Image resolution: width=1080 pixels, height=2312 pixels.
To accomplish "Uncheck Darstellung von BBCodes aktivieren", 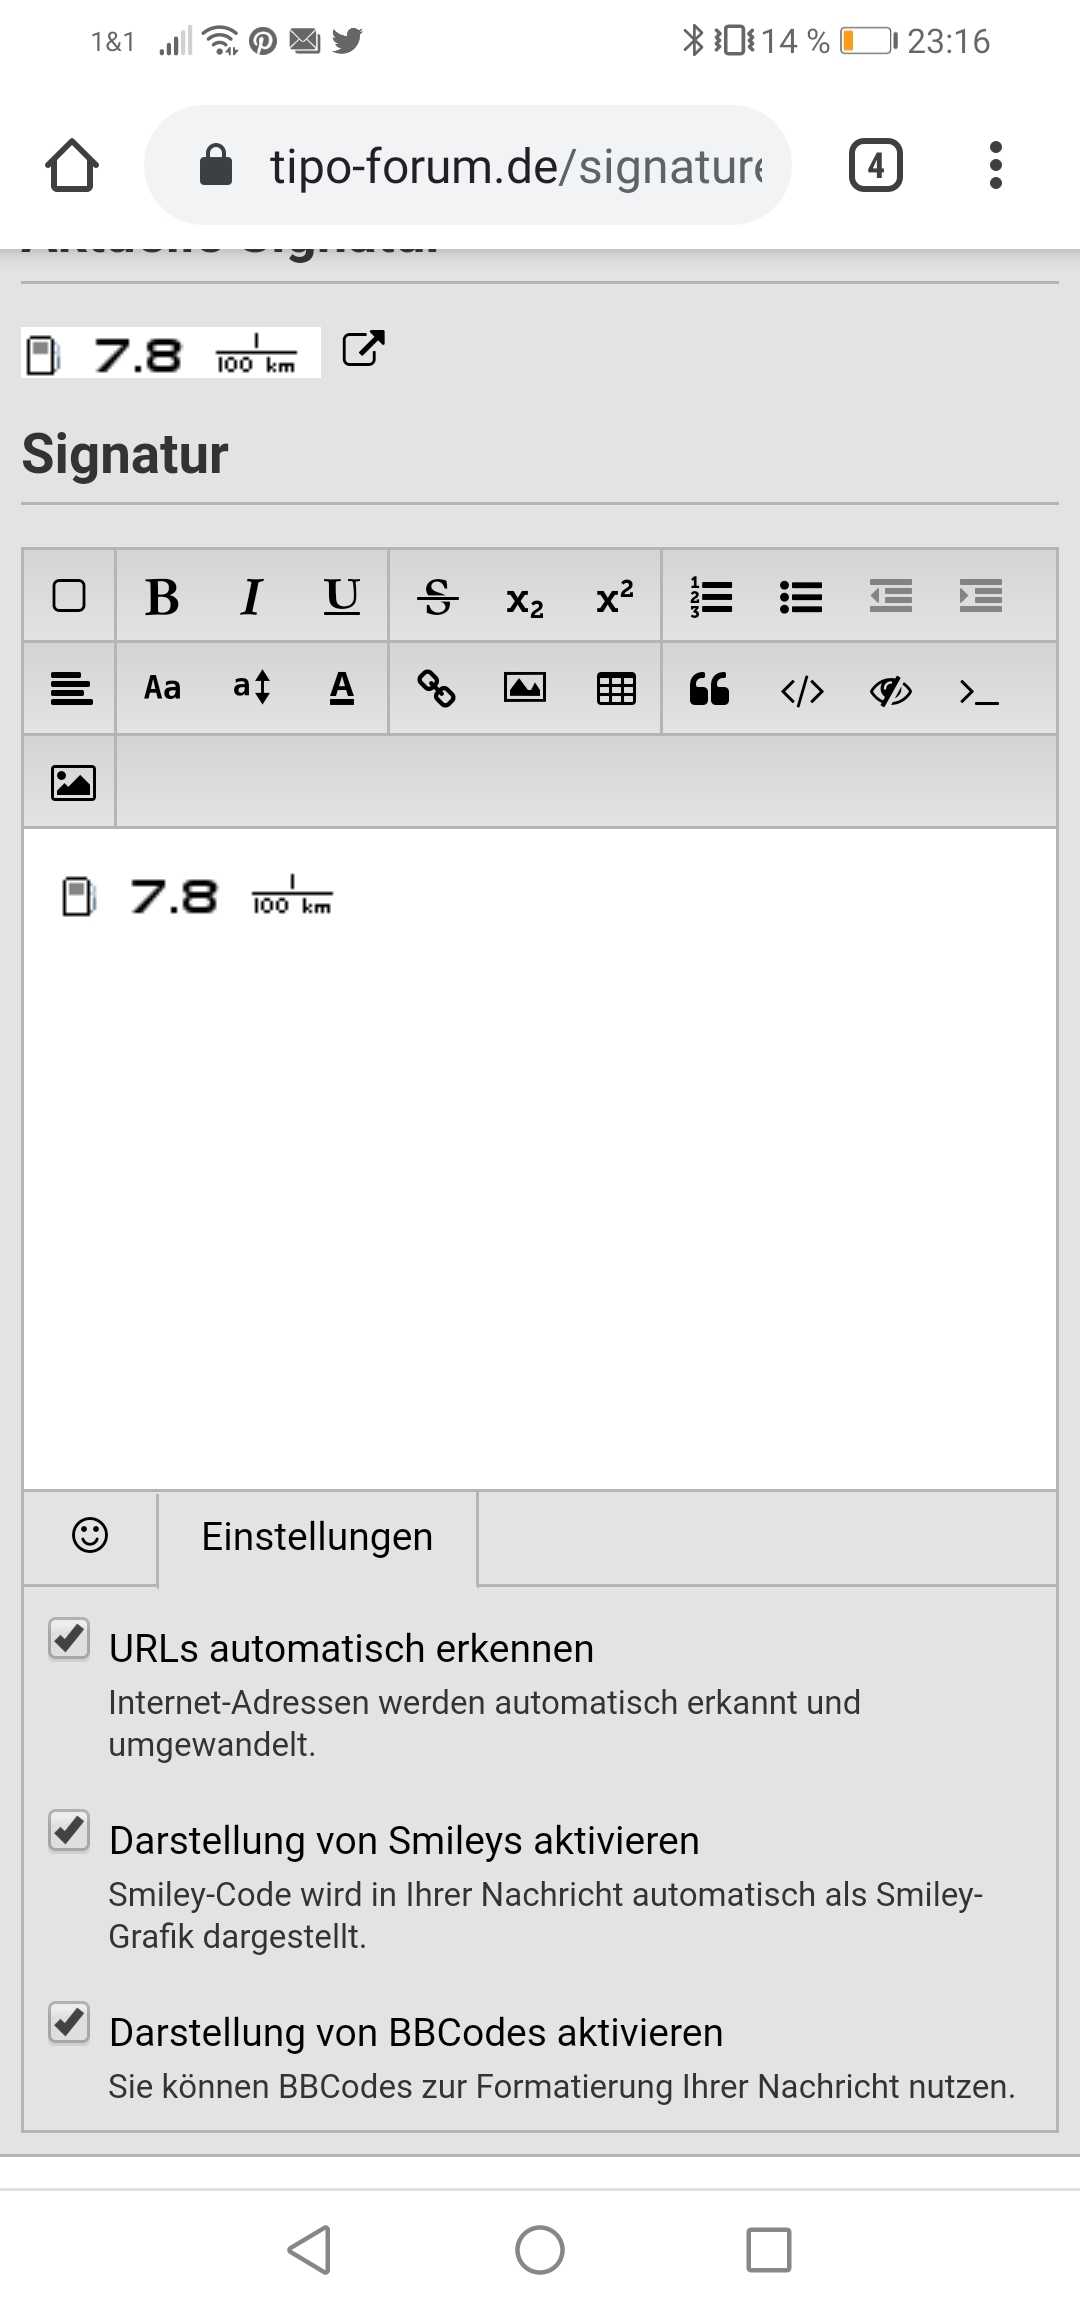I will click(x=69, y=2023).
